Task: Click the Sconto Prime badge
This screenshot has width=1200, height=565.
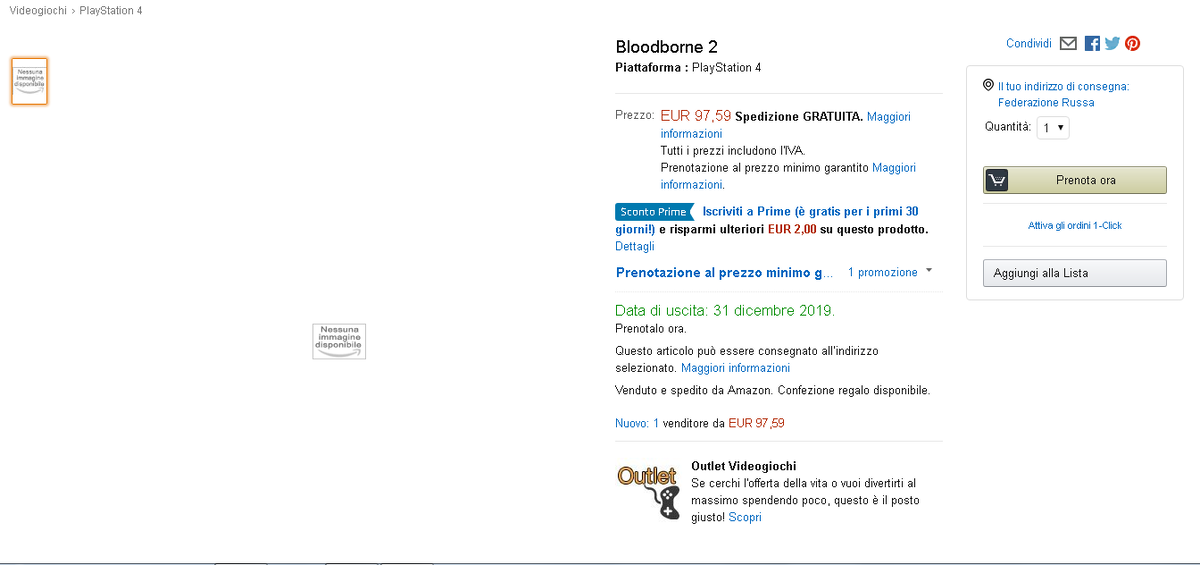Action: pos(653,212)
